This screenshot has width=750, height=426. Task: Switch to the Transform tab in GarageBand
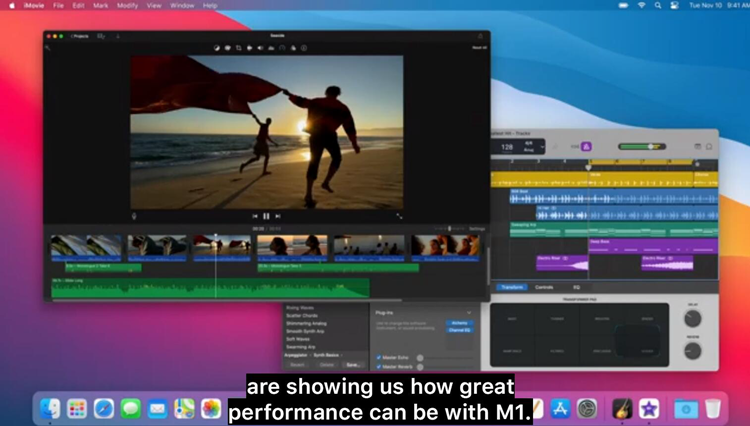(512, 287)
